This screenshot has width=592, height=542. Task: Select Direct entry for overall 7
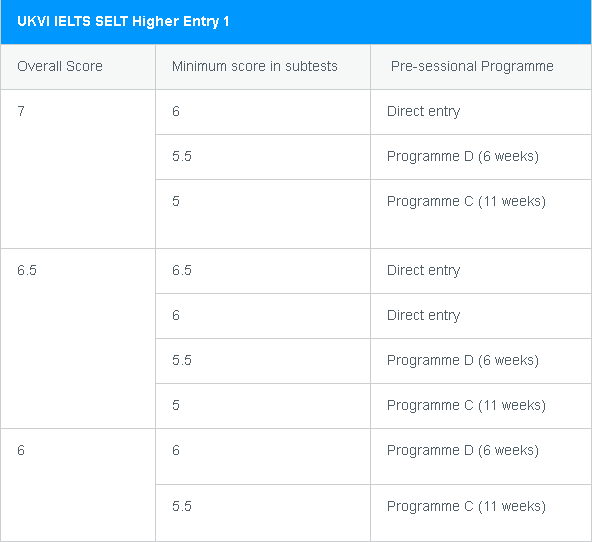pyautogui.click(x=424, y=111)
